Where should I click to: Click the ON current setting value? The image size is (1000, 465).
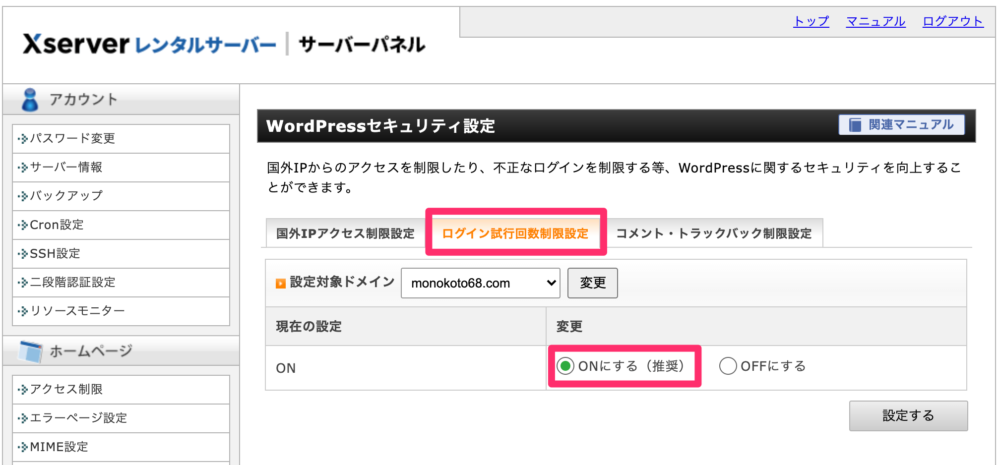click(x=286, y=369)
